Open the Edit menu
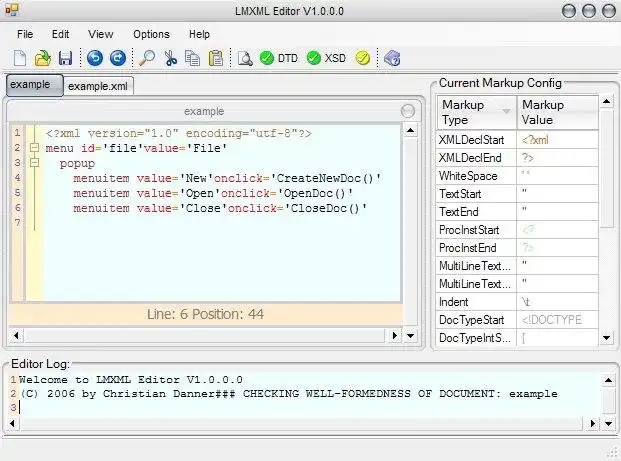Screen dimensions: 621x461 (60, 34)
